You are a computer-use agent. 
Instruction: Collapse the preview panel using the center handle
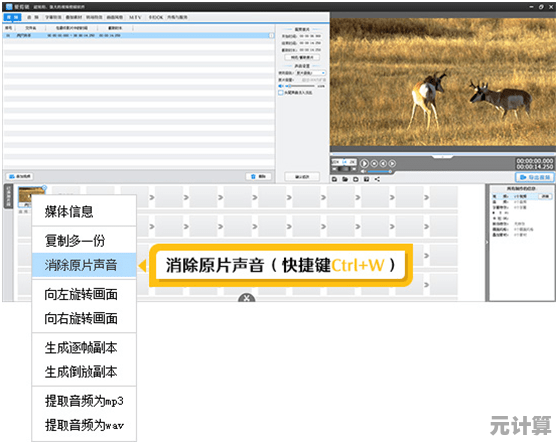[442, 156]
